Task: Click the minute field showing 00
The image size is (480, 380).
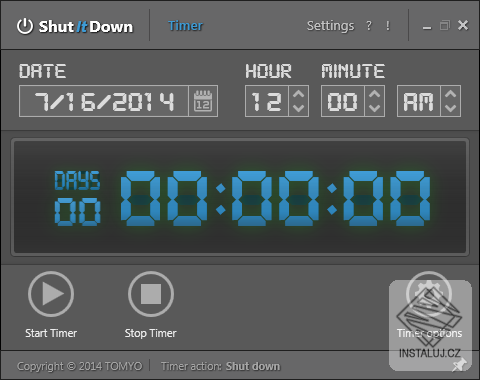Action: coord(343,101)
